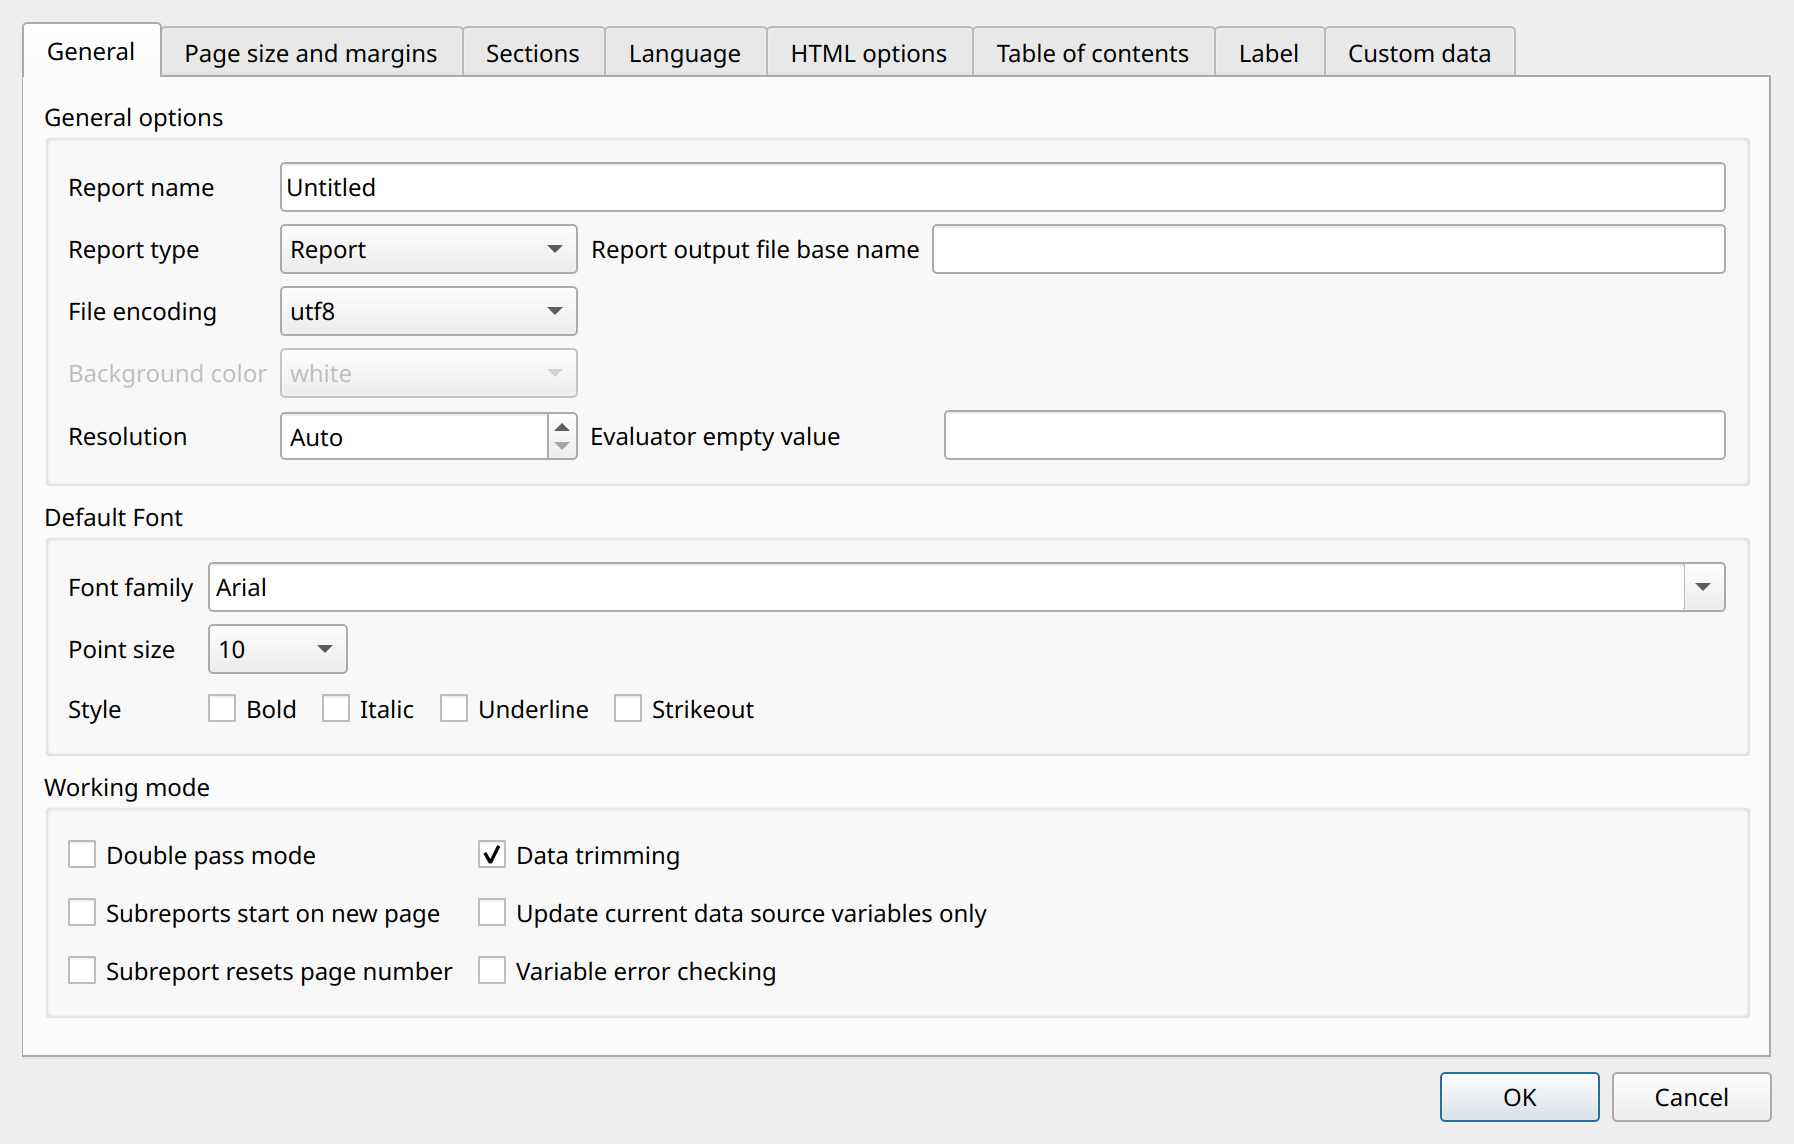Increase Resolution with the up arrow
The width and height of the screenshot is (1794, 1144).
click(x=562, y=426)
